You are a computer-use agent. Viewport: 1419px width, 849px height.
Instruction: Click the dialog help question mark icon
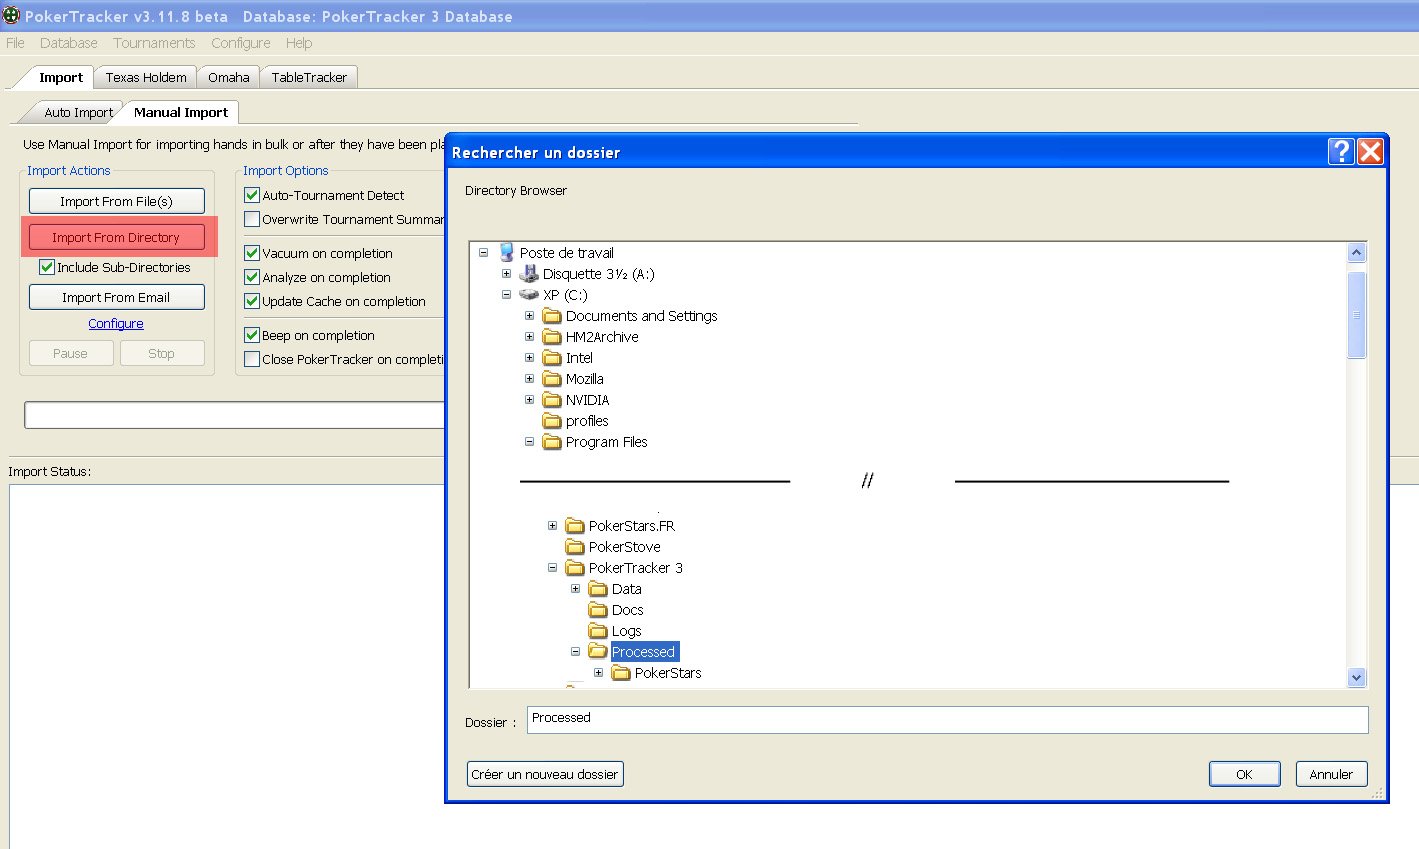pos(1341,151)
